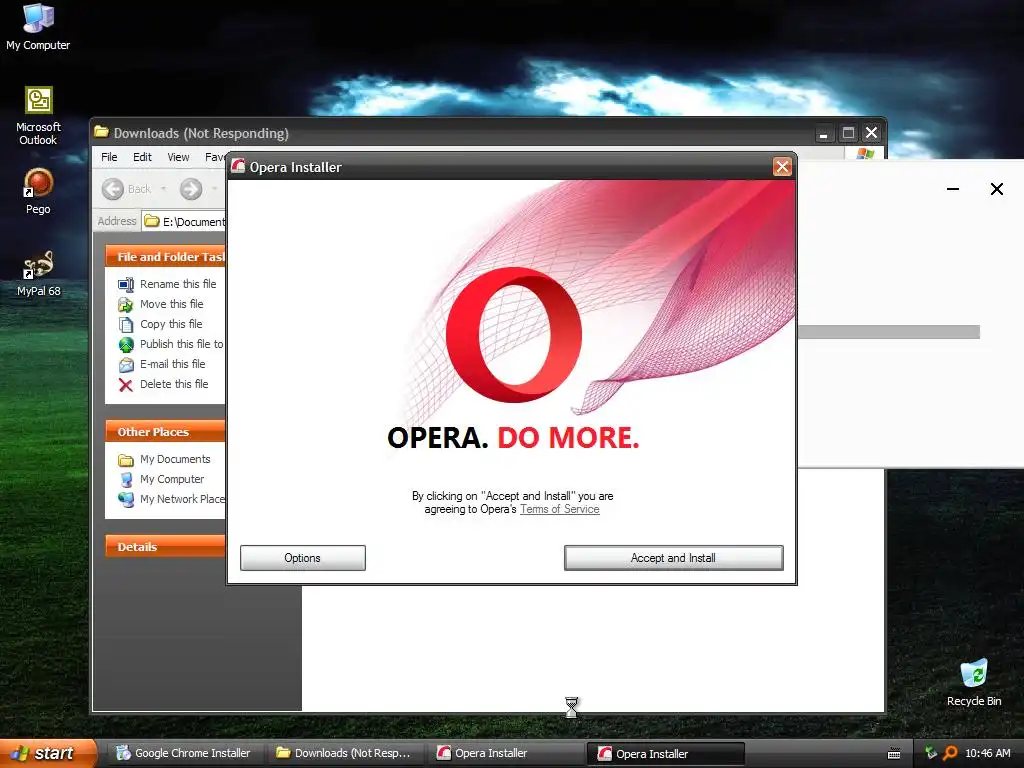
Task: Open Opera installer Options
Action: (x=302, y=558)
